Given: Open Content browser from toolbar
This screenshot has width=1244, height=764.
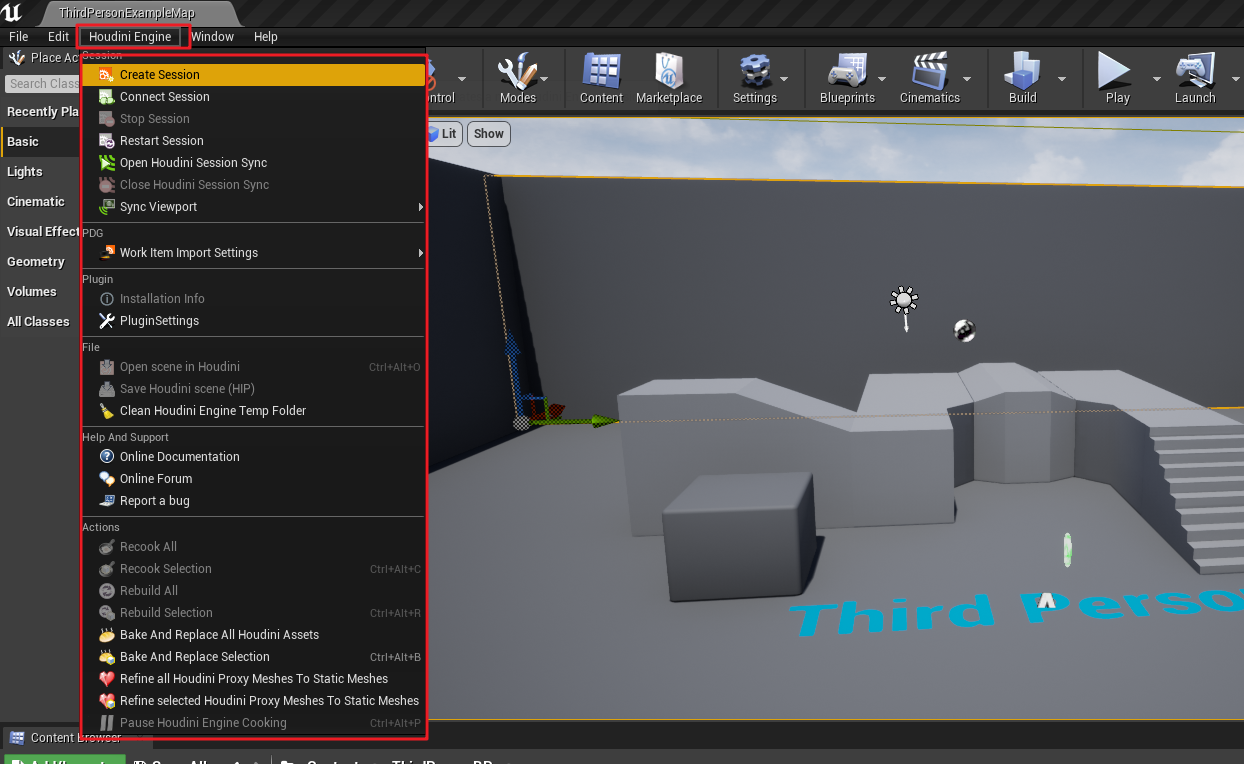Looking at the screenshot, I should 601,78.
